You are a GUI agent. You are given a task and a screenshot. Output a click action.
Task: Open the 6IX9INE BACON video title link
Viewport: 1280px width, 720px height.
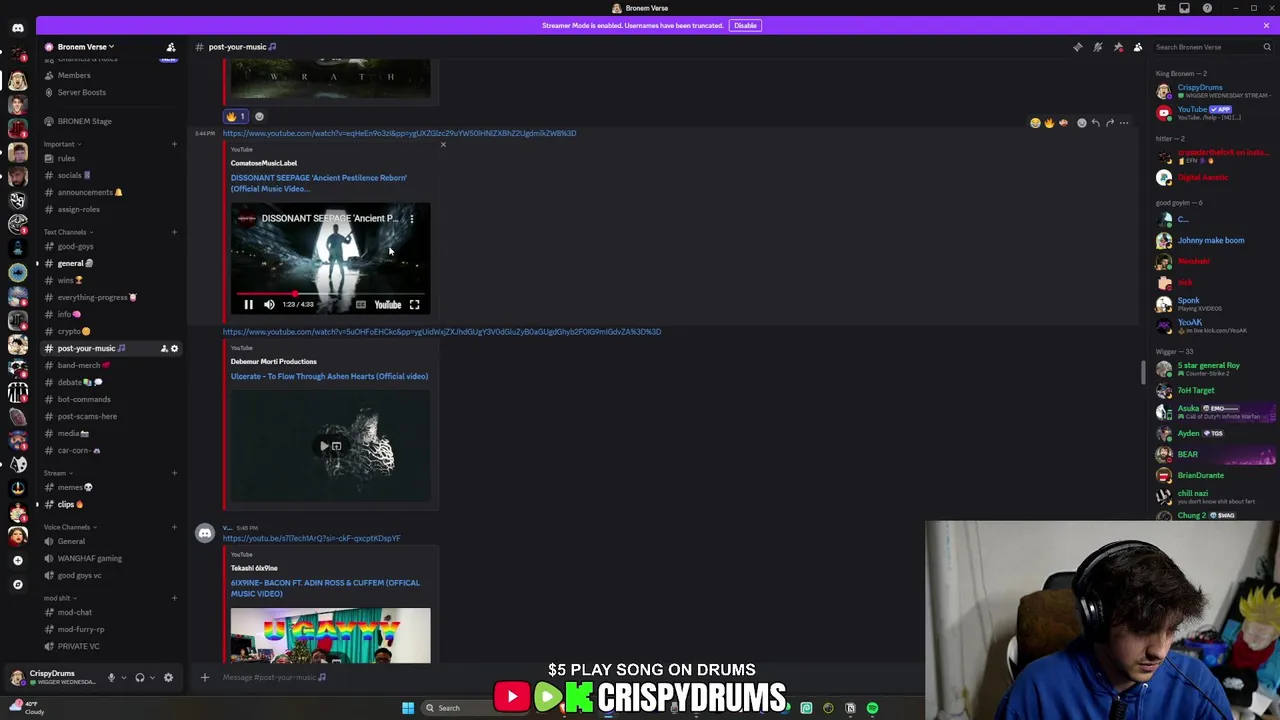point(325,588)
